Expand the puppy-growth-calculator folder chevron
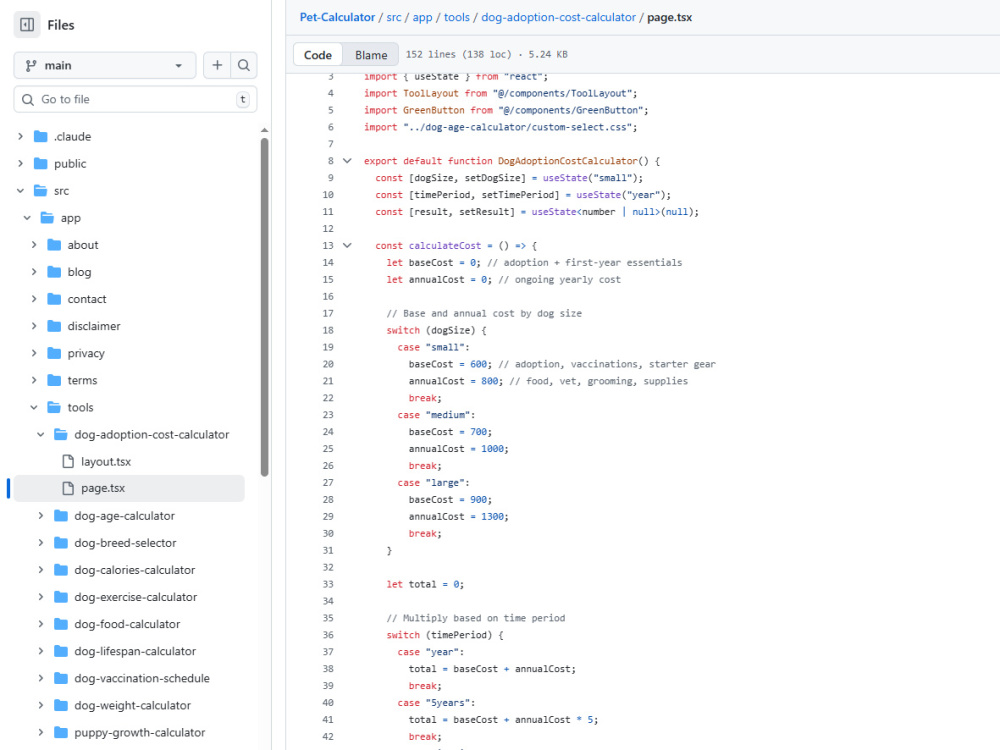This screenshot has width=1000, height=750. point(41,732)
